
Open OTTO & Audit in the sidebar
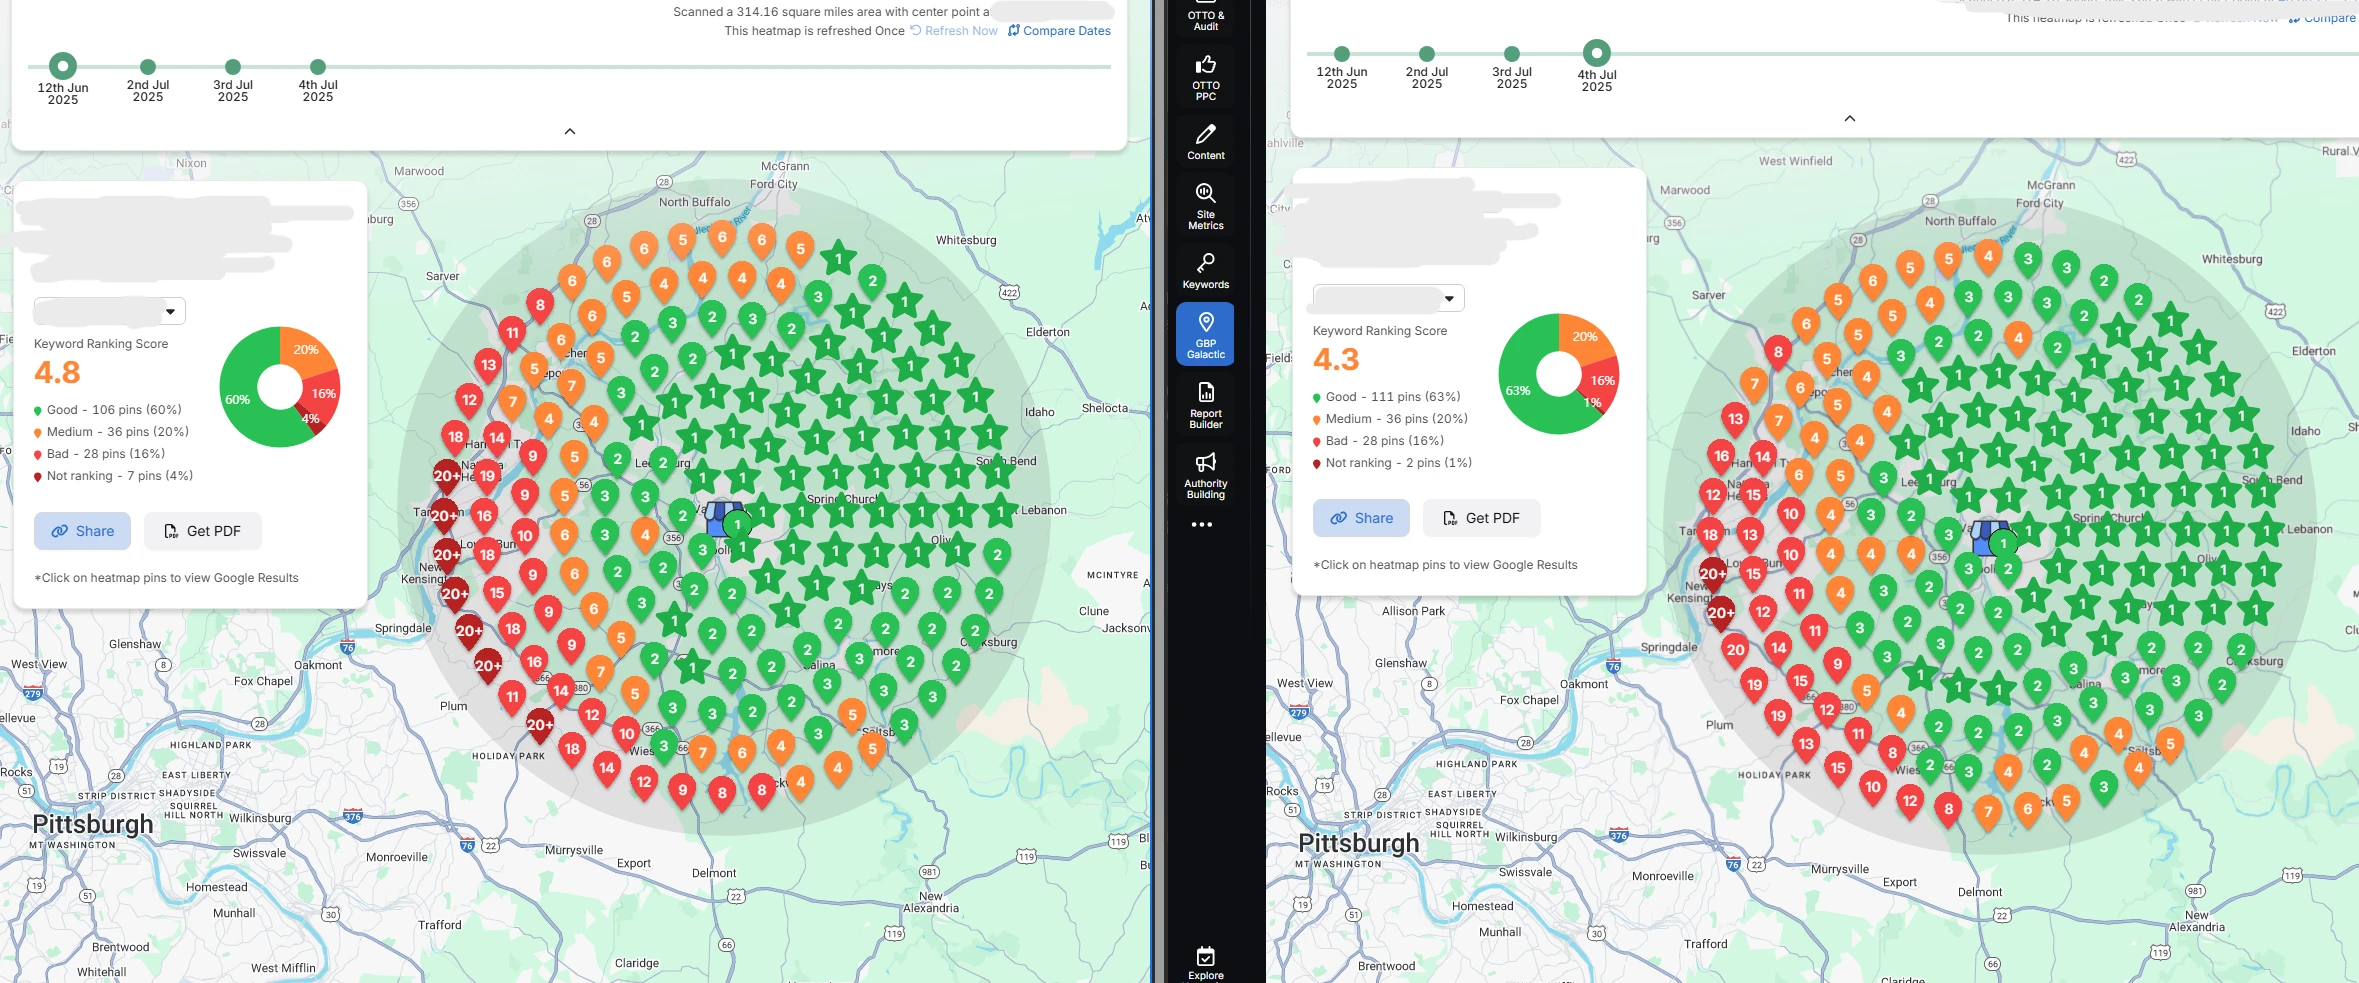coord(1206,17)
